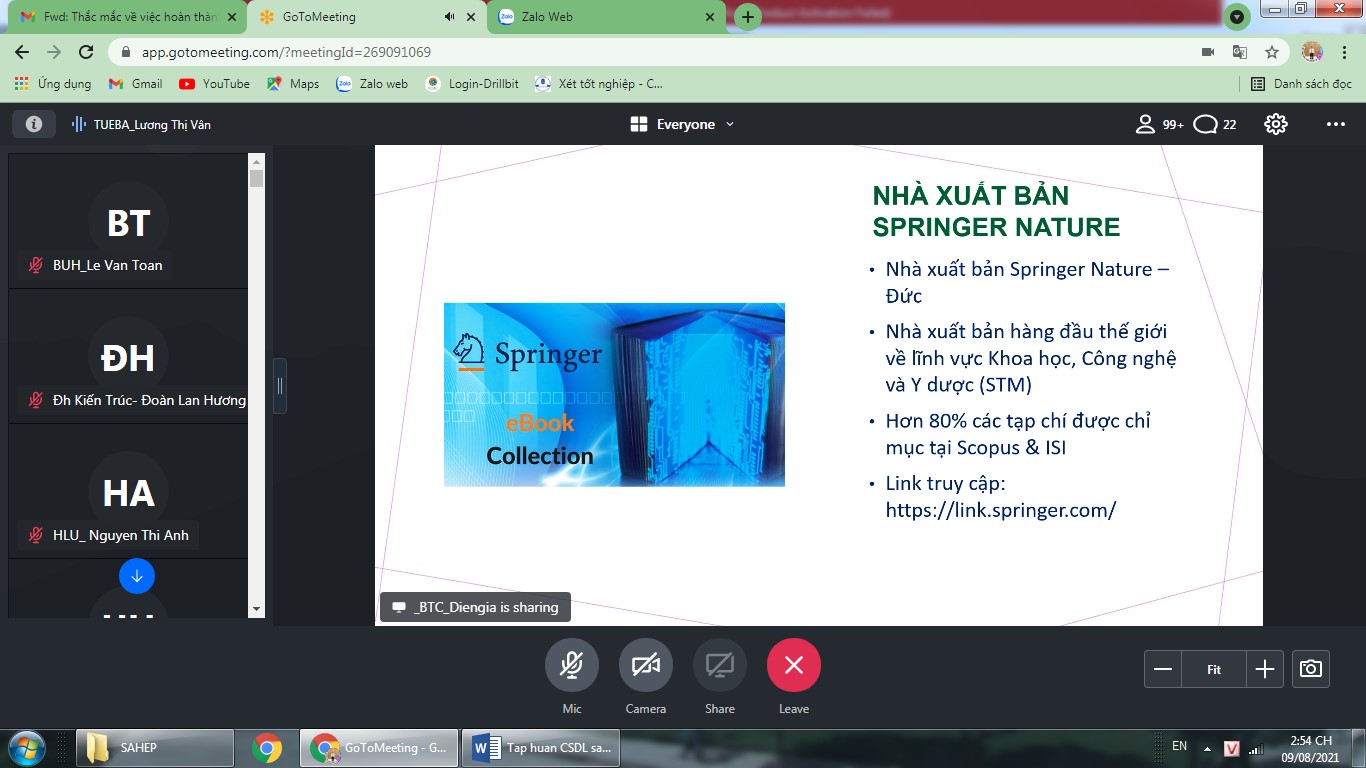Go forward in browser
This screenshot has height=768, width=1366.
click(x=54, y=52)
